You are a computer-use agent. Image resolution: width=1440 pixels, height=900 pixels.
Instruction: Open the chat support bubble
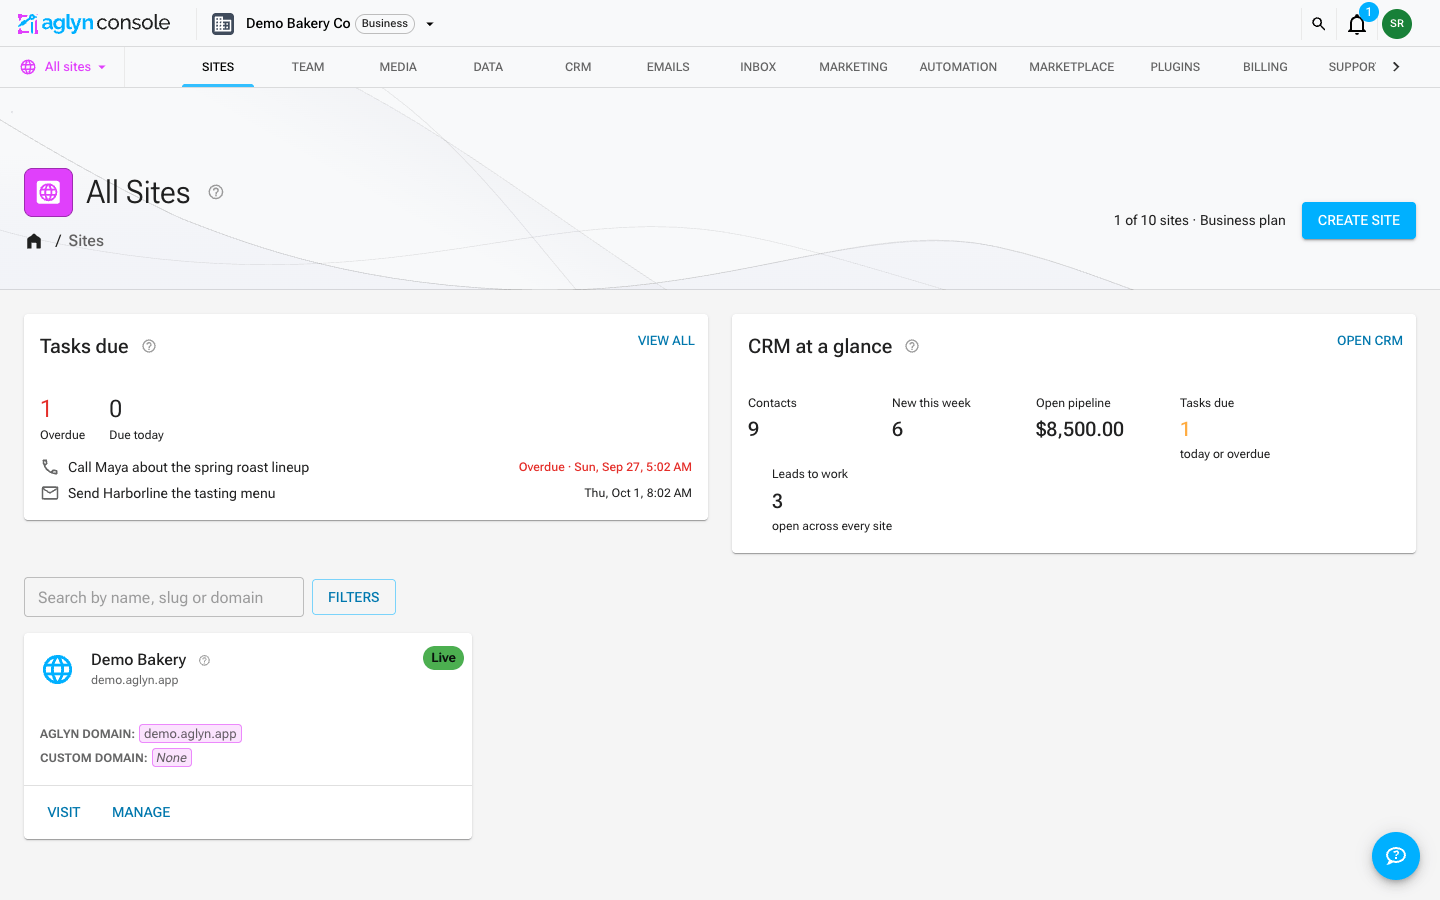(x=1396, y=856)
